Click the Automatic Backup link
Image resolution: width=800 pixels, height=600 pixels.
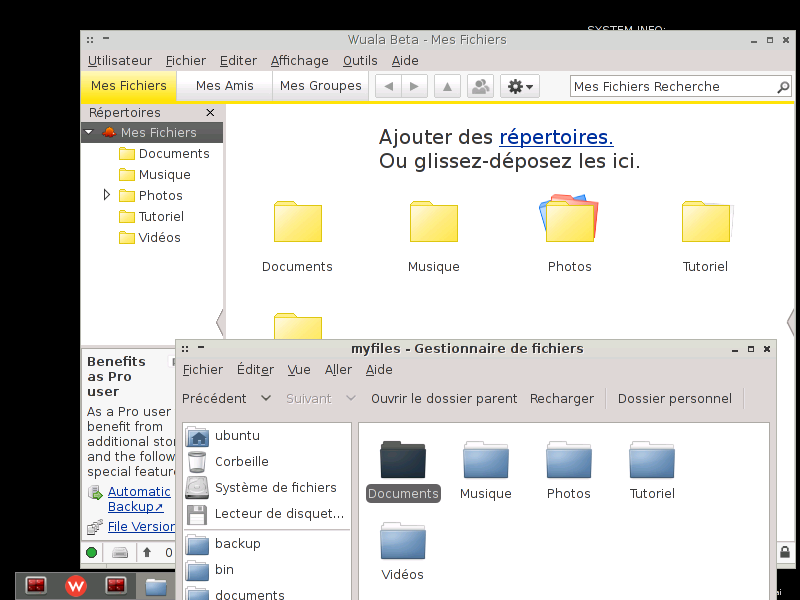pos(139,499)
